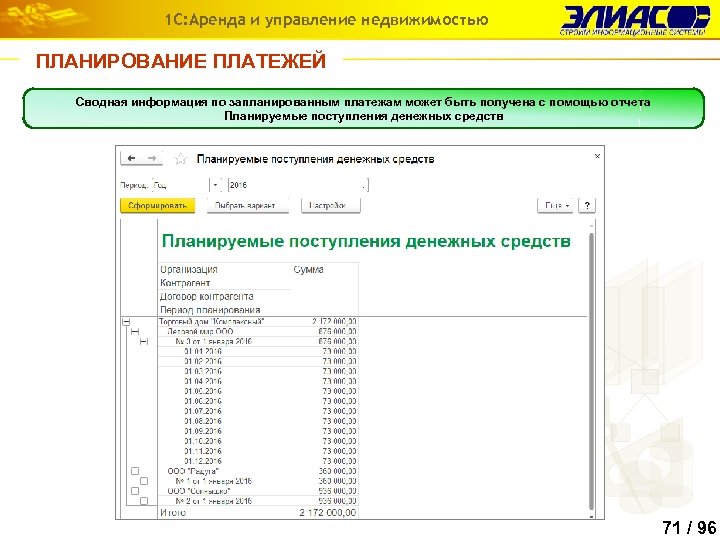Click the green report title Планируемые поступления
720x540 pixels.
366,241
